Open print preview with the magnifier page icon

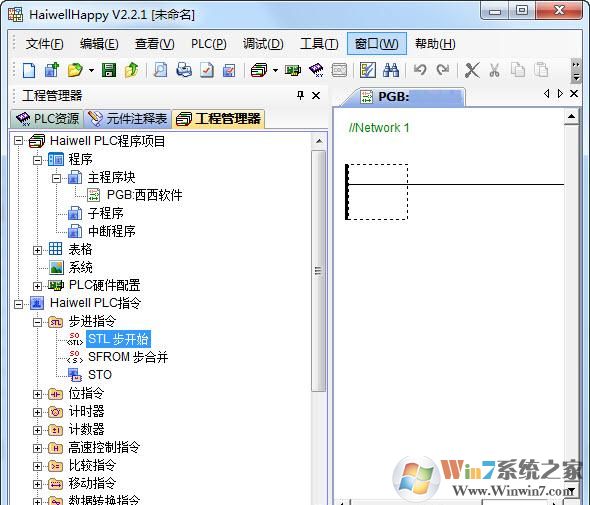[161, 70]
